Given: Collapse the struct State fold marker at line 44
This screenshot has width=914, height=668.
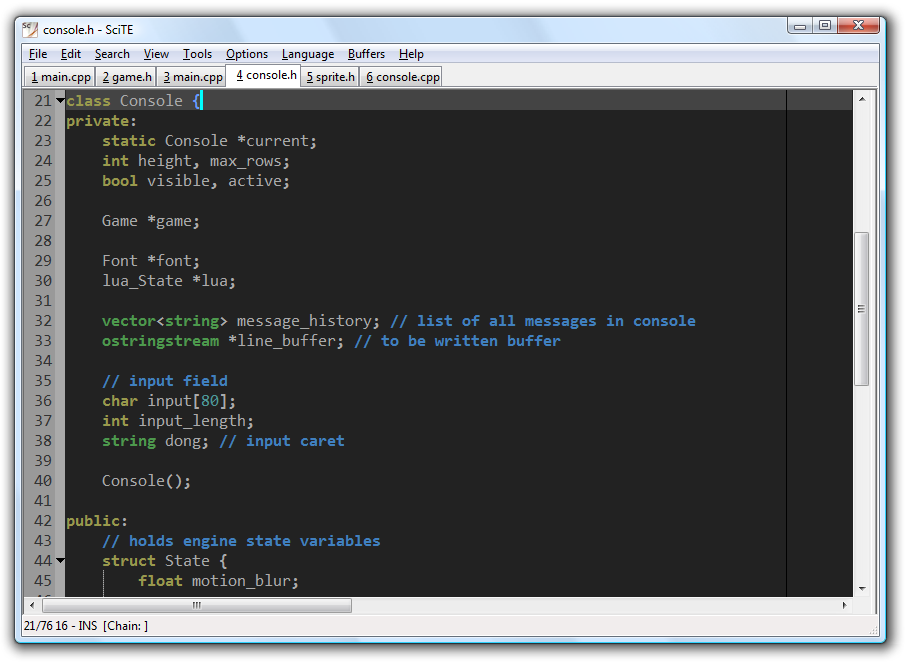Looking at the screenshot, I should click(x=60, y=561).
